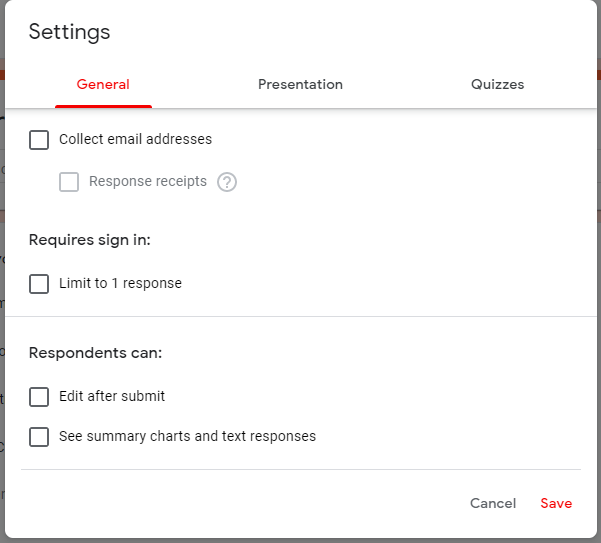Click the Settings dialog title
The height and width of the screenshot is (543, 601).
[69, 32]
